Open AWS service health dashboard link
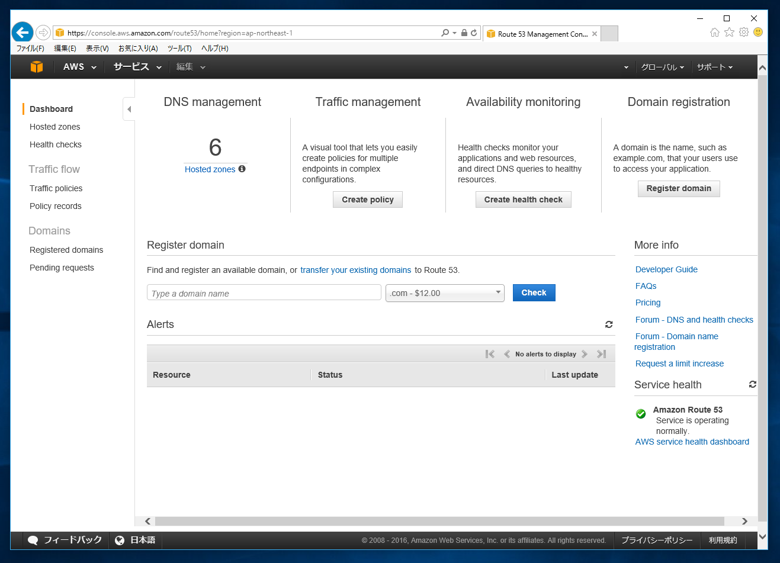 click(691, 442)
